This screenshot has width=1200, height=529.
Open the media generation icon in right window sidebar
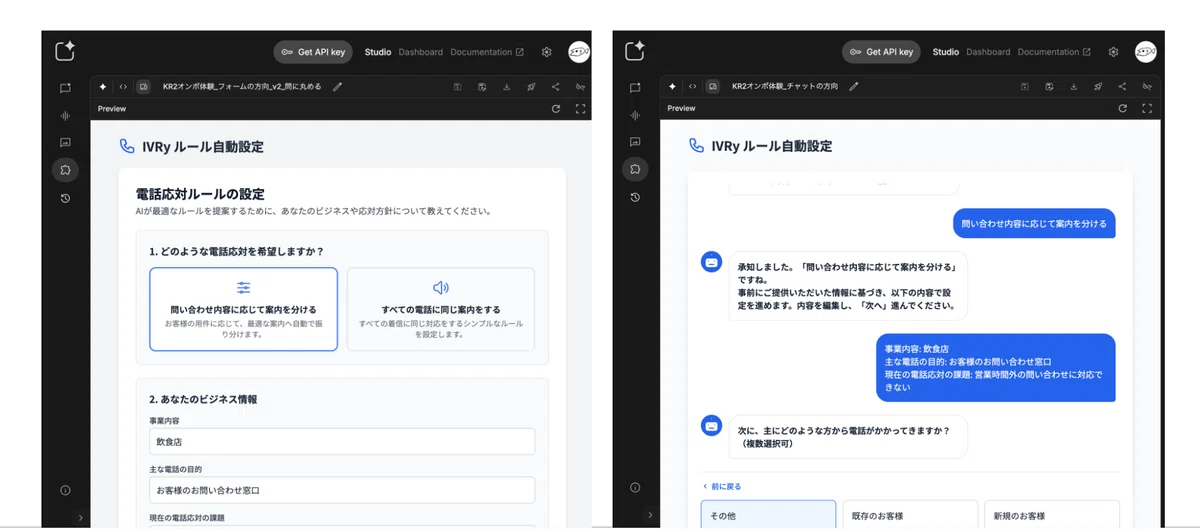(634, 143)
